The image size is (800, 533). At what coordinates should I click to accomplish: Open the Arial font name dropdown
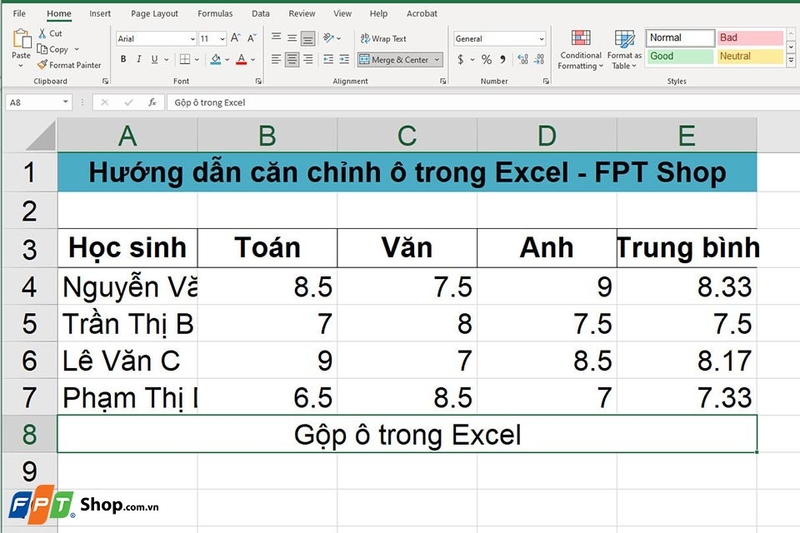tap(192, 39)
